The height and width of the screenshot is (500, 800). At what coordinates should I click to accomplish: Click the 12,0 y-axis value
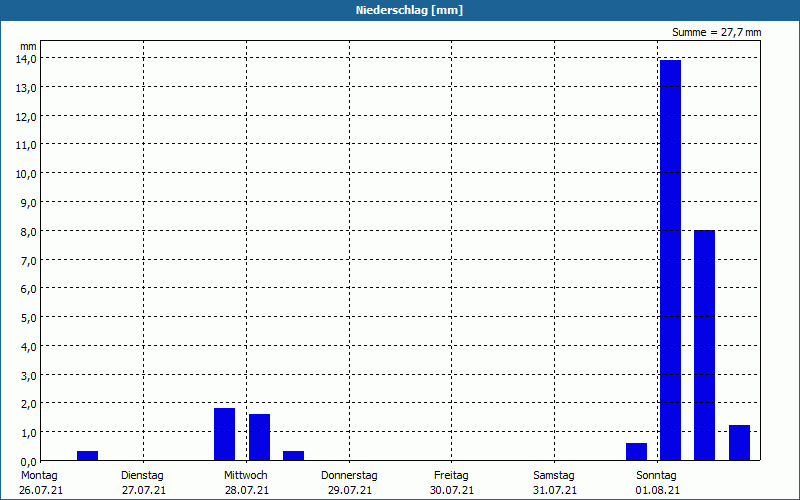click(x=26, y=116)
